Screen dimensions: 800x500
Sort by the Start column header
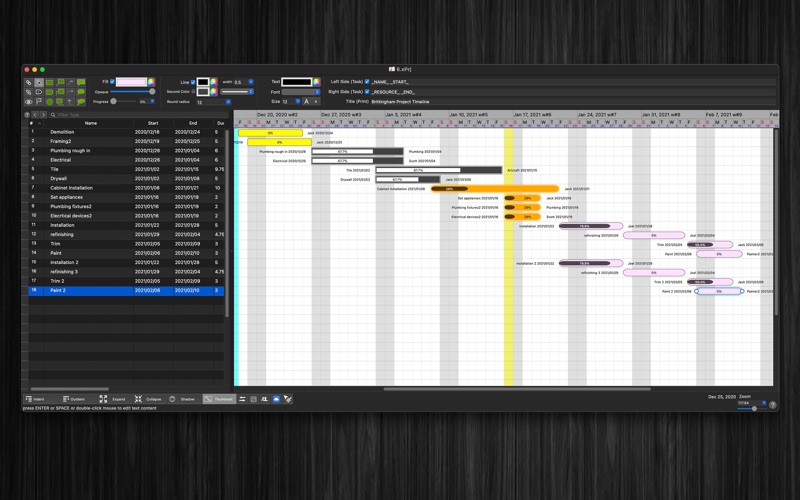153,123
